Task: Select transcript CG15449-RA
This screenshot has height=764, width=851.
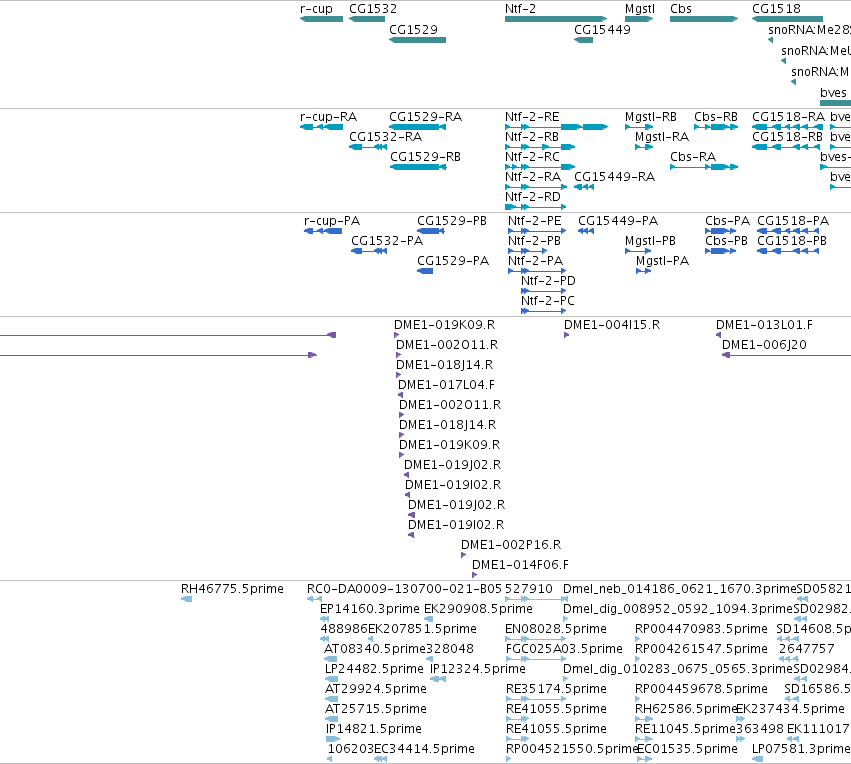Action: 614,177
